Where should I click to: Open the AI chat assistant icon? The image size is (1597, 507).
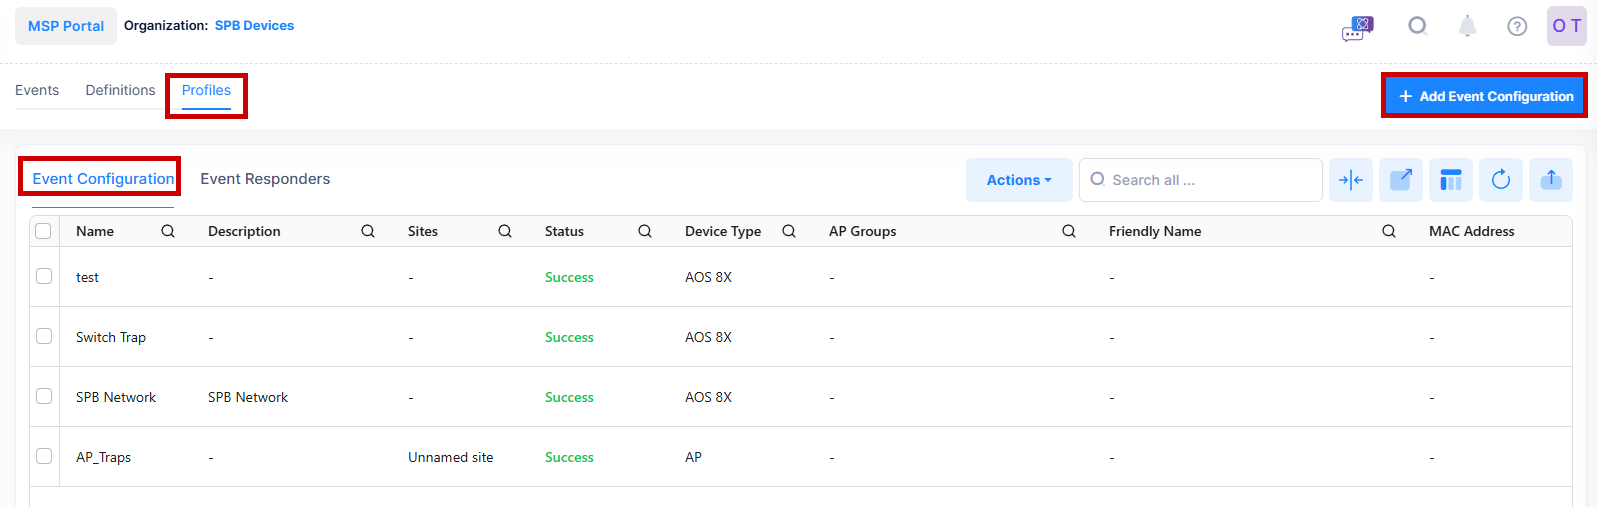pos(1357,27)
